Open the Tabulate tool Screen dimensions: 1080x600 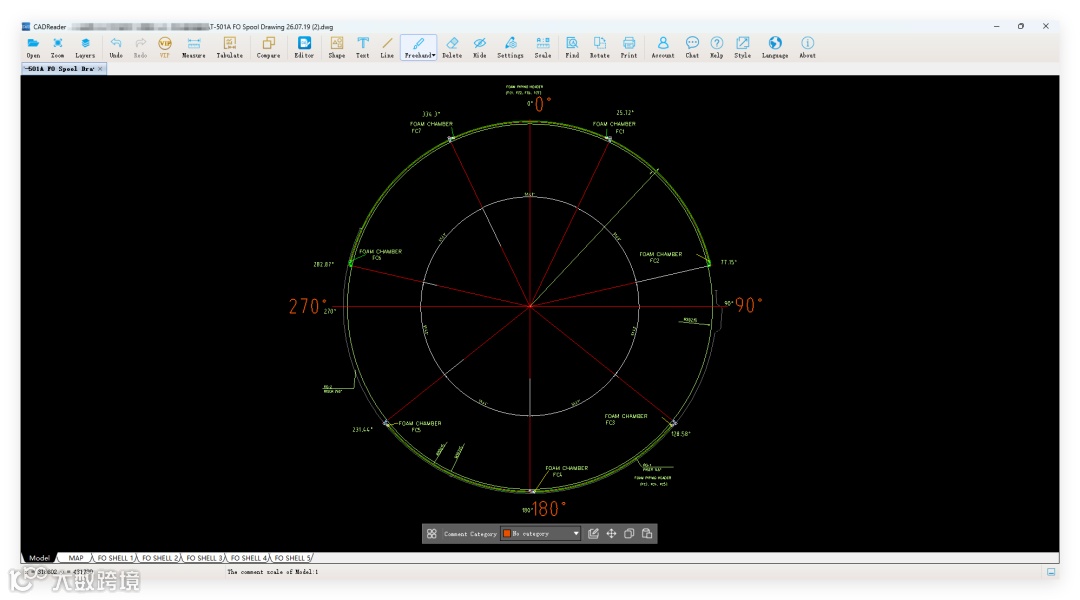(x=230, y=47)
